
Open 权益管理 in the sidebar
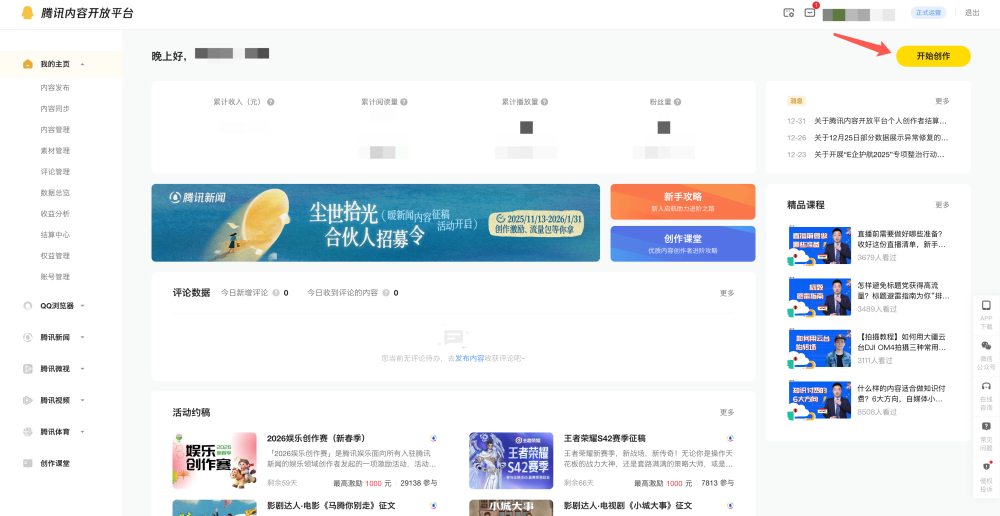point(55,256)
